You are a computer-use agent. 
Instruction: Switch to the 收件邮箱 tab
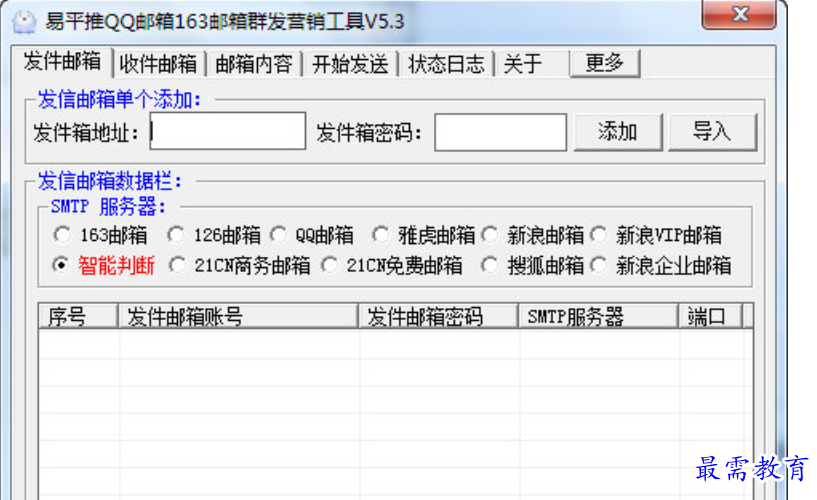pos(158,64)
